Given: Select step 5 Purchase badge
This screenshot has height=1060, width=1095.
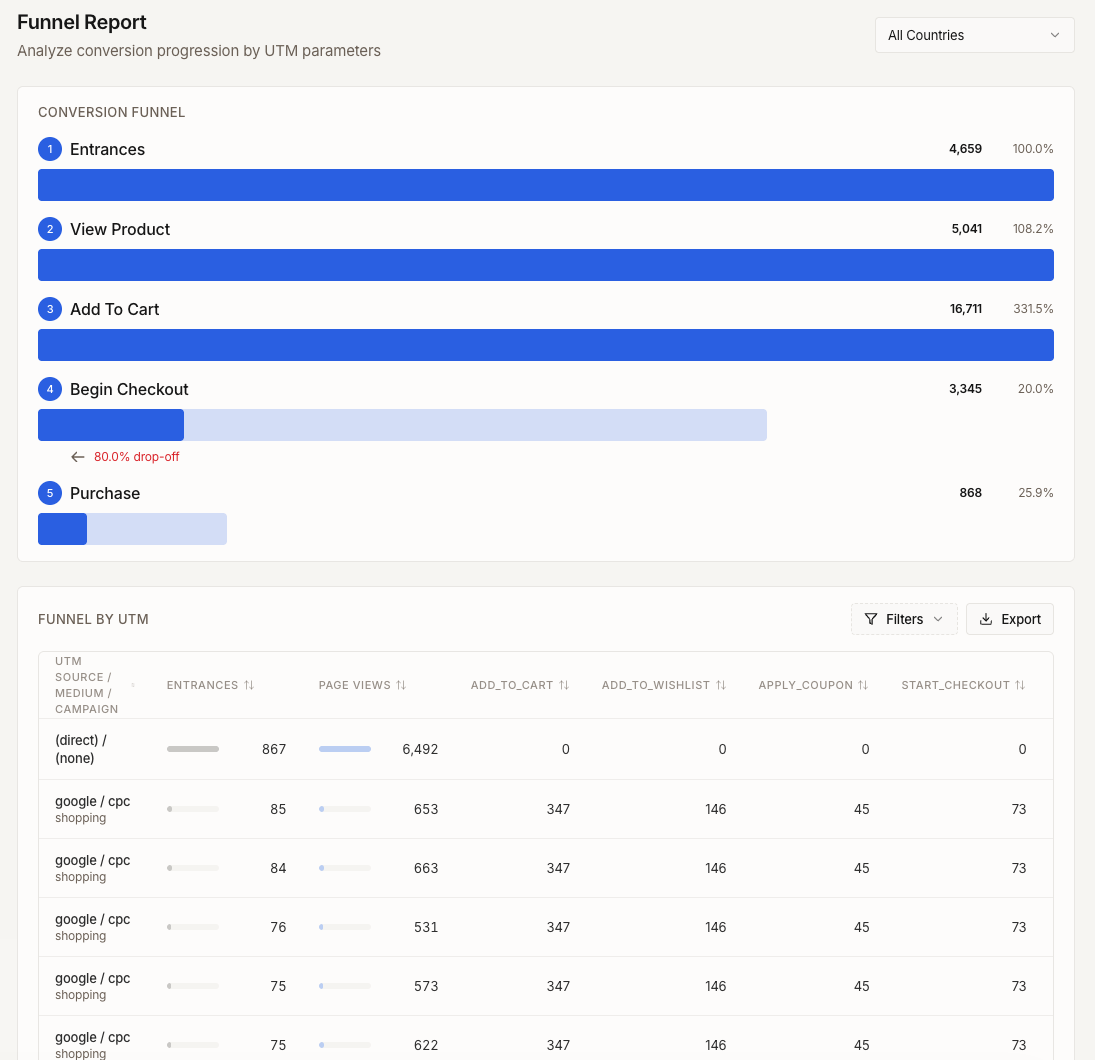Looking at the screenshot, I should pyautogui.click(x=50, y=493).
